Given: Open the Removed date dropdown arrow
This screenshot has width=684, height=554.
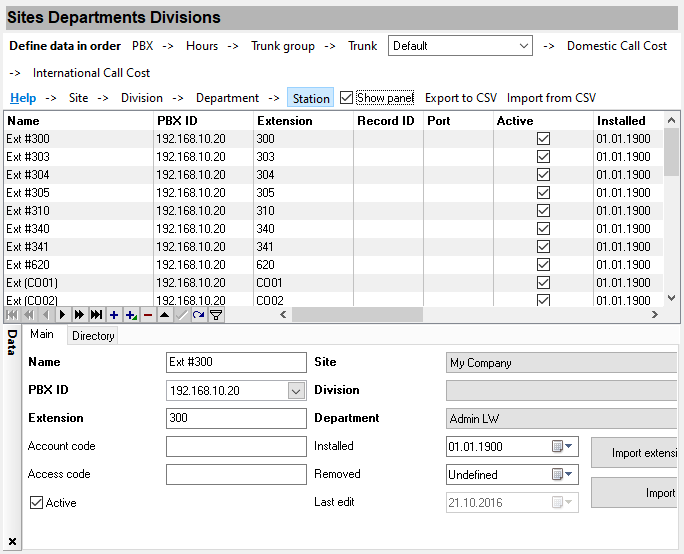Looking at the screenshot, I should [569, 474].
